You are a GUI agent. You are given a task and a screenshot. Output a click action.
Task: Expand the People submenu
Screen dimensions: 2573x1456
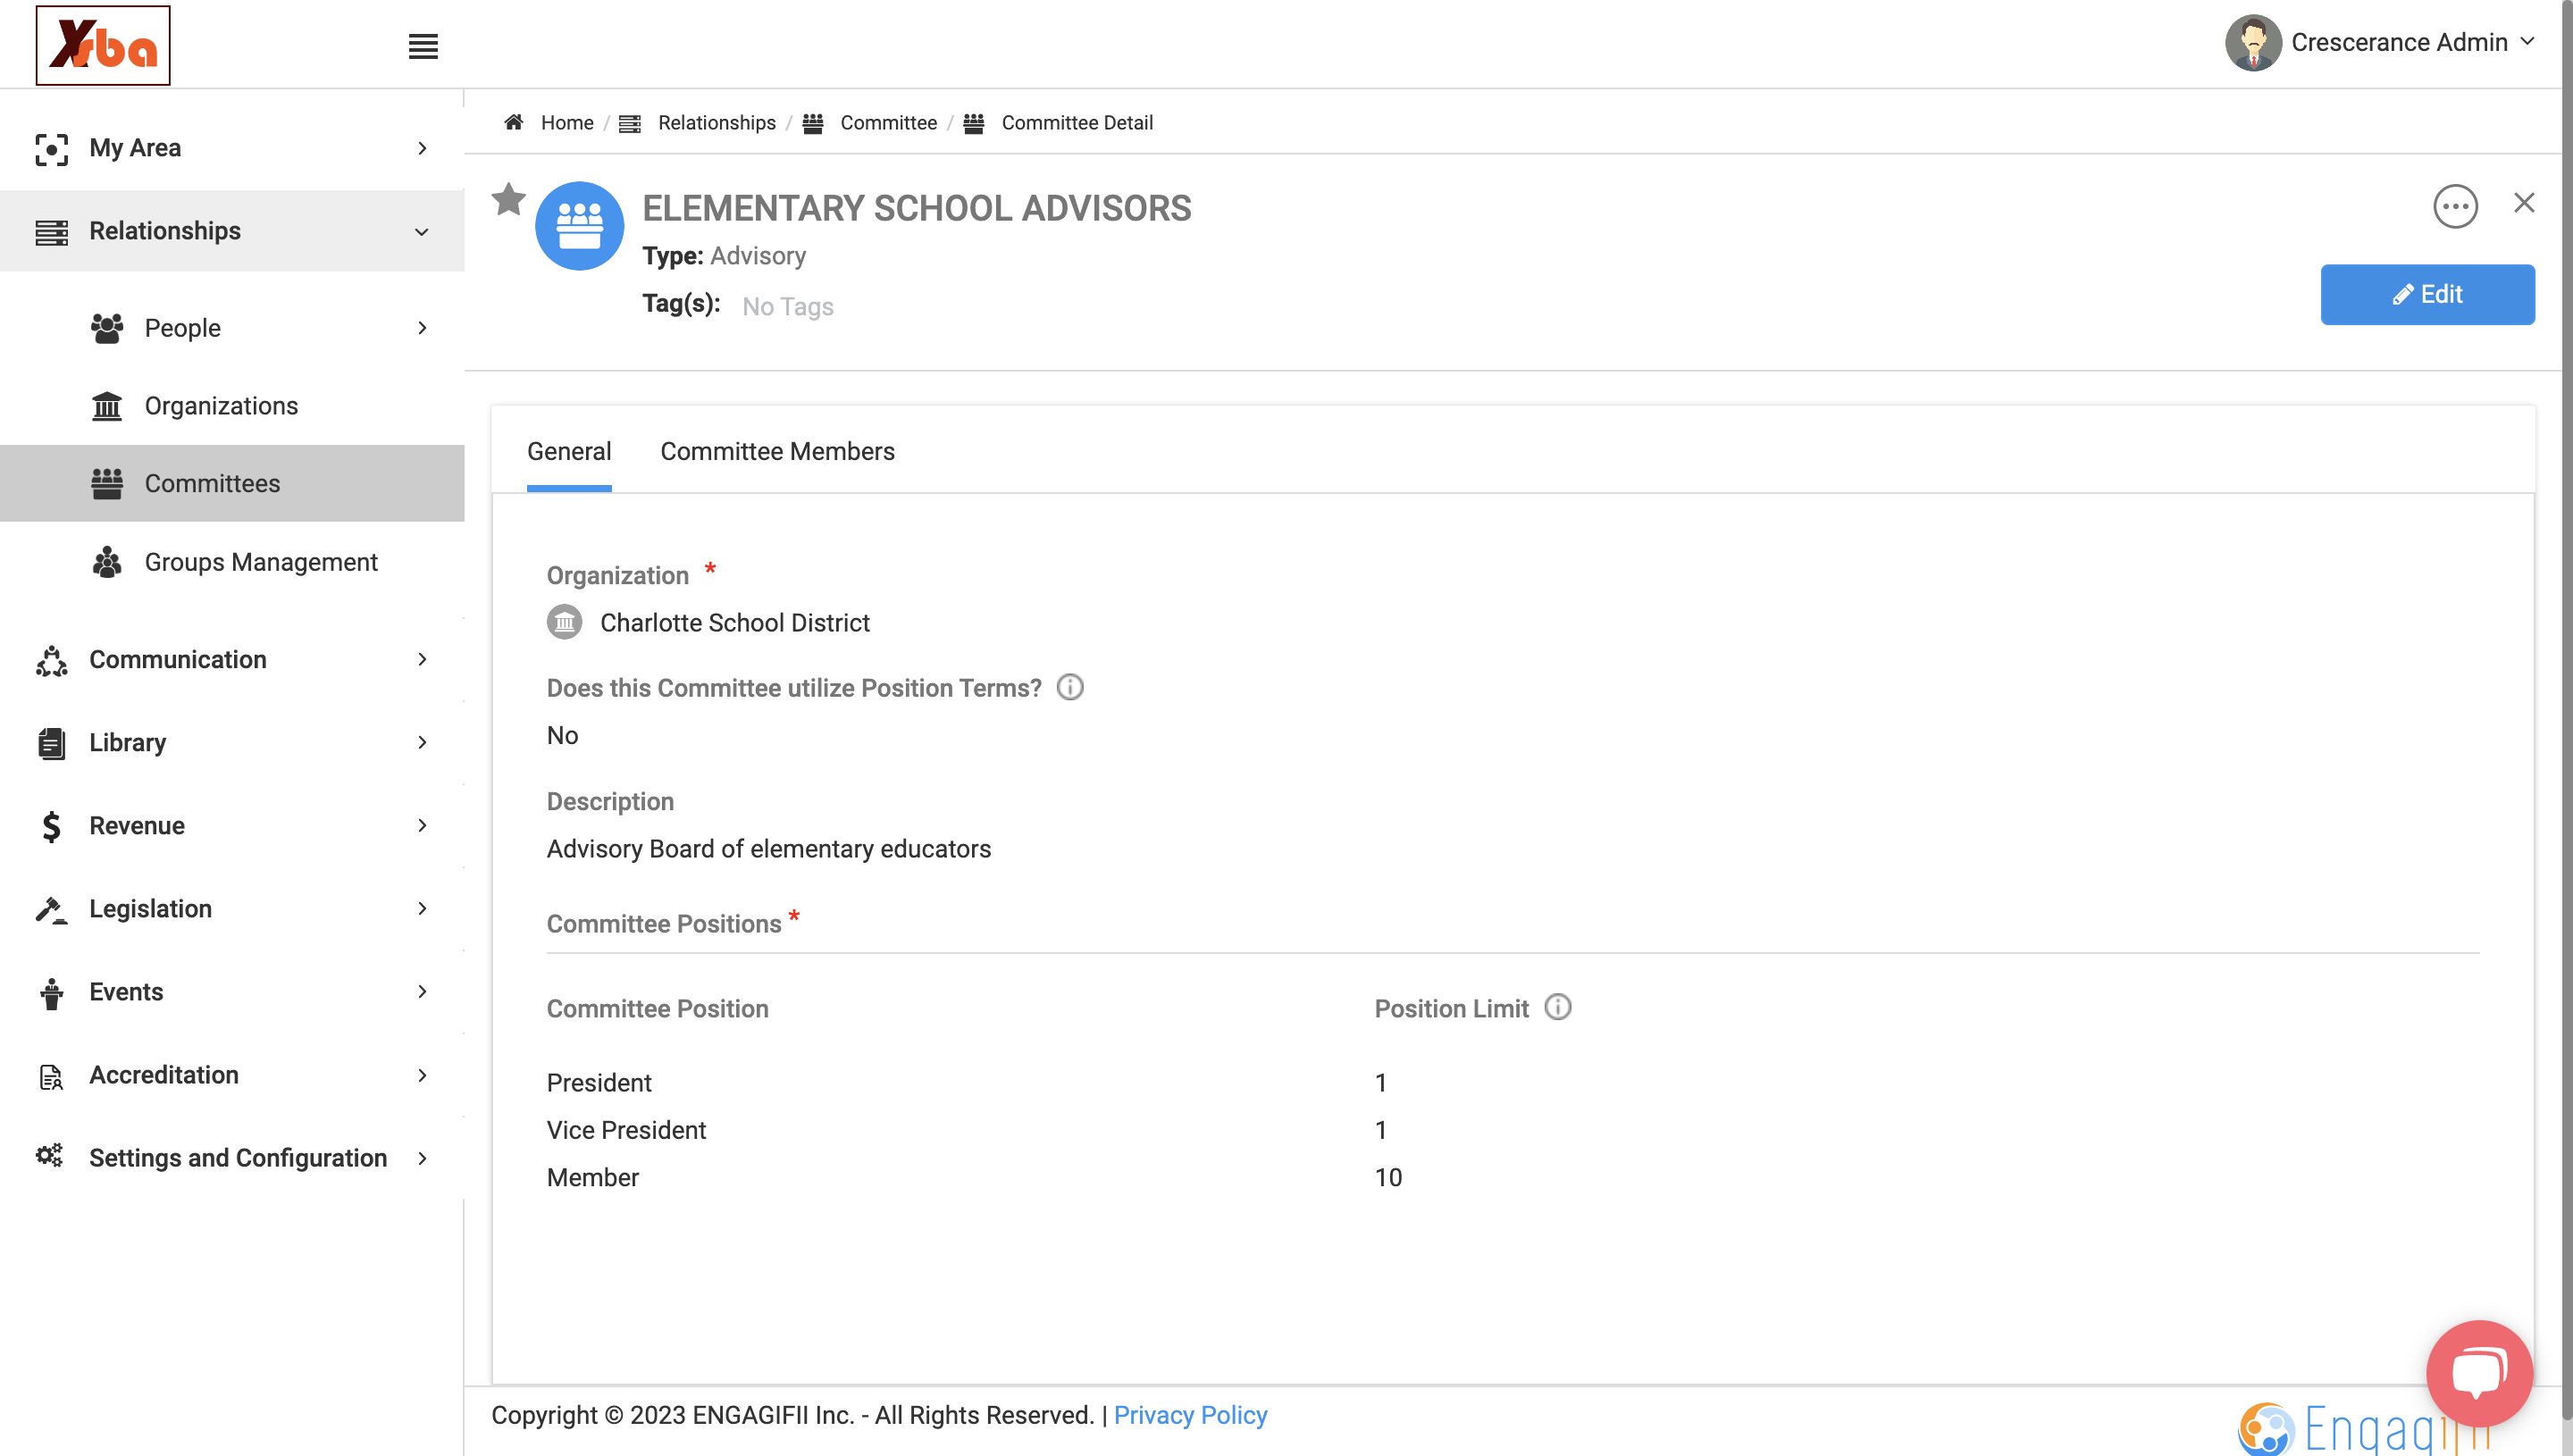(x=232, y=328)
